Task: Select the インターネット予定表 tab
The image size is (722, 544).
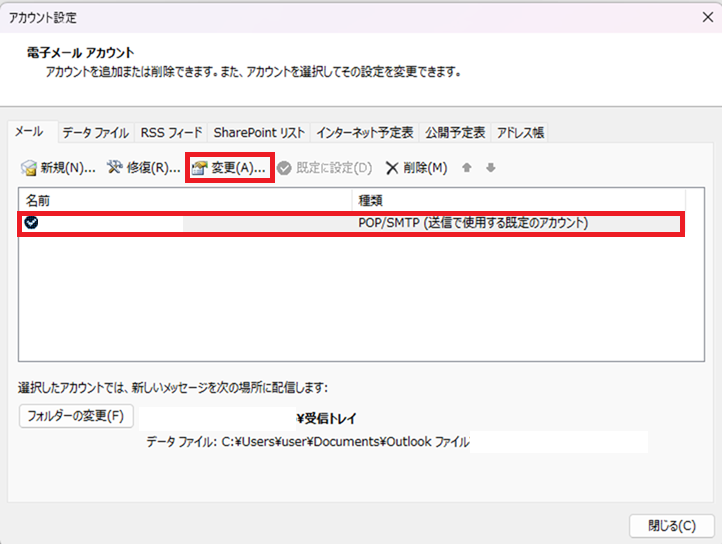Action: (364, 132)
